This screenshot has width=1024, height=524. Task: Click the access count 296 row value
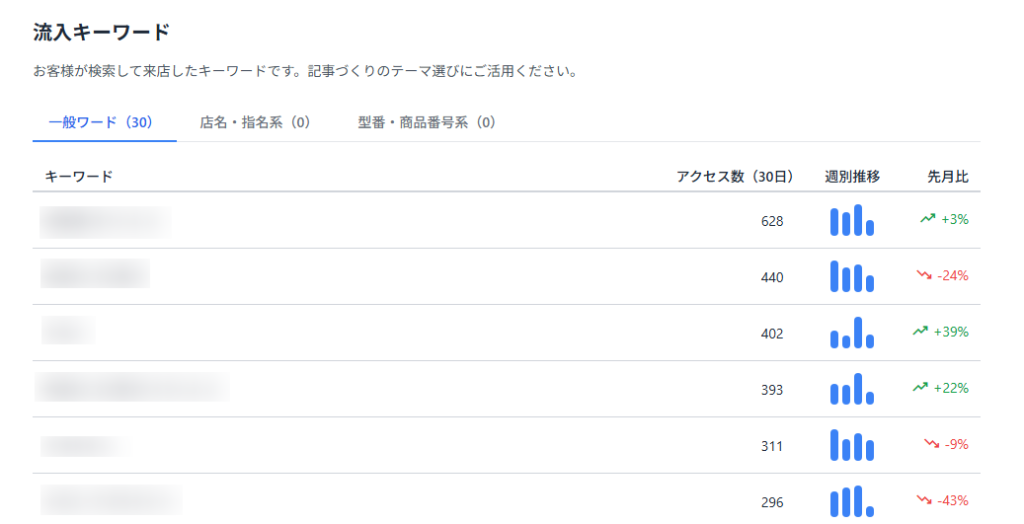[772, 502]
